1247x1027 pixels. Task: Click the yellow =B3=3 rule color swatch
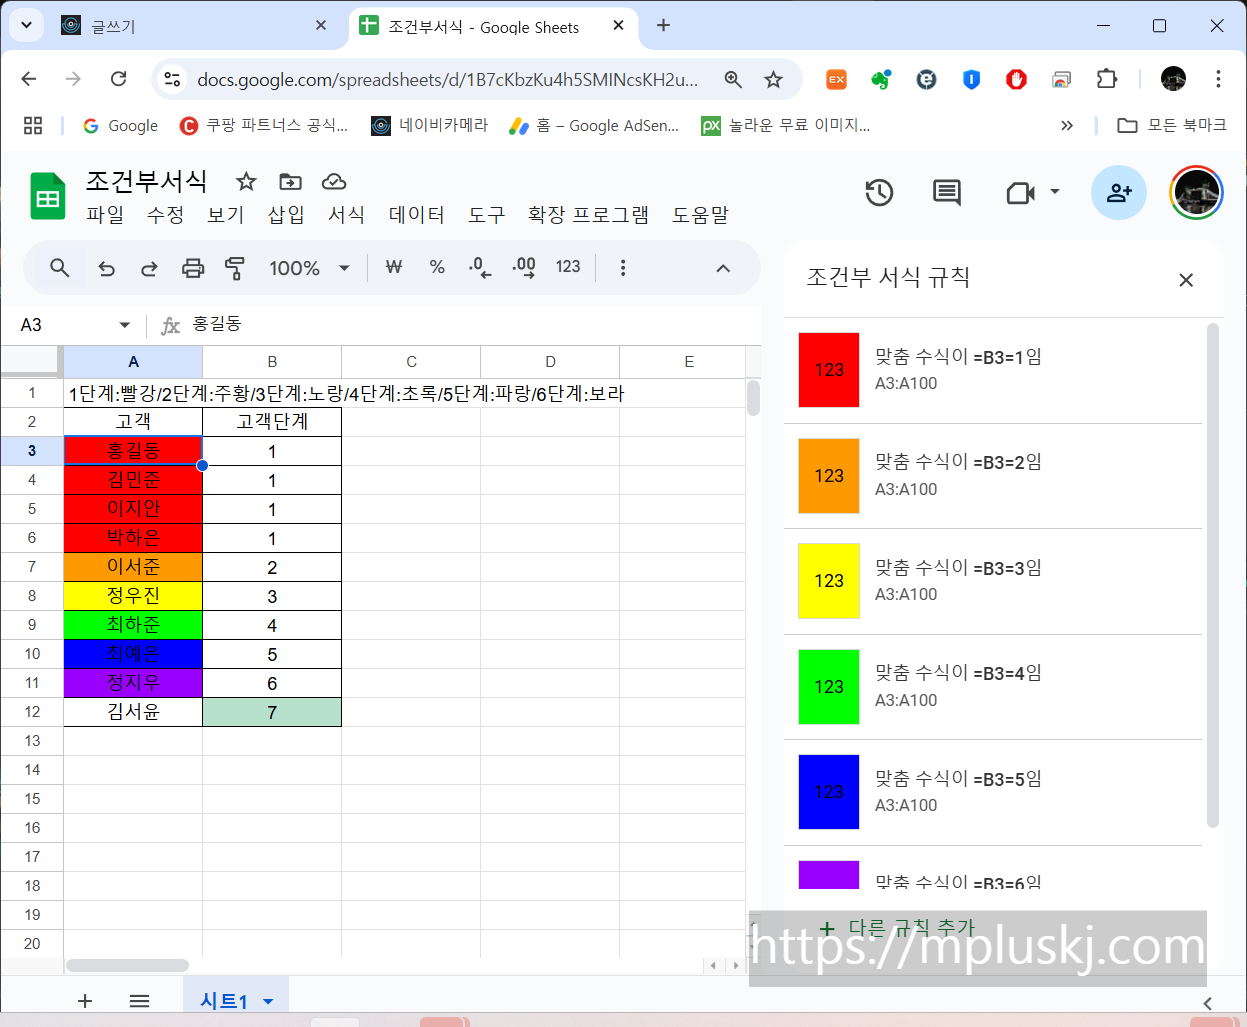(828, 581)
